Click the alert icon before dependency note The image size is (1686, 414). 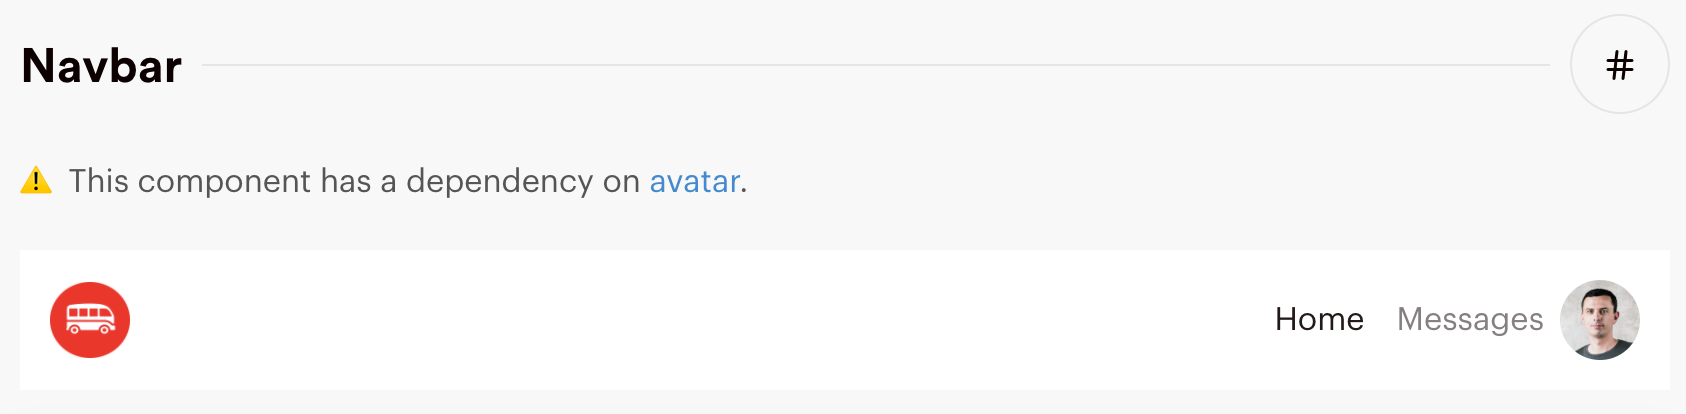click(36, 181)
